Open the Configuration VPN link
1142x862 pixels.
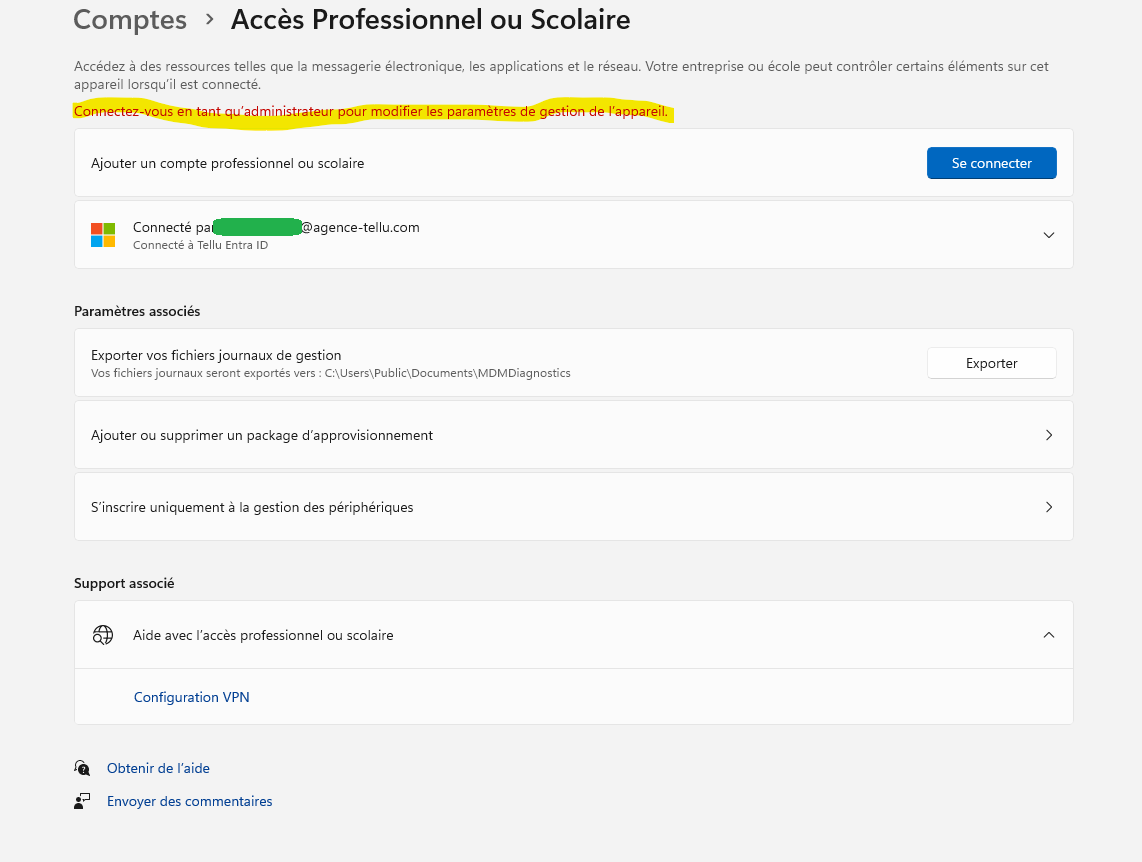pos(192,697)
